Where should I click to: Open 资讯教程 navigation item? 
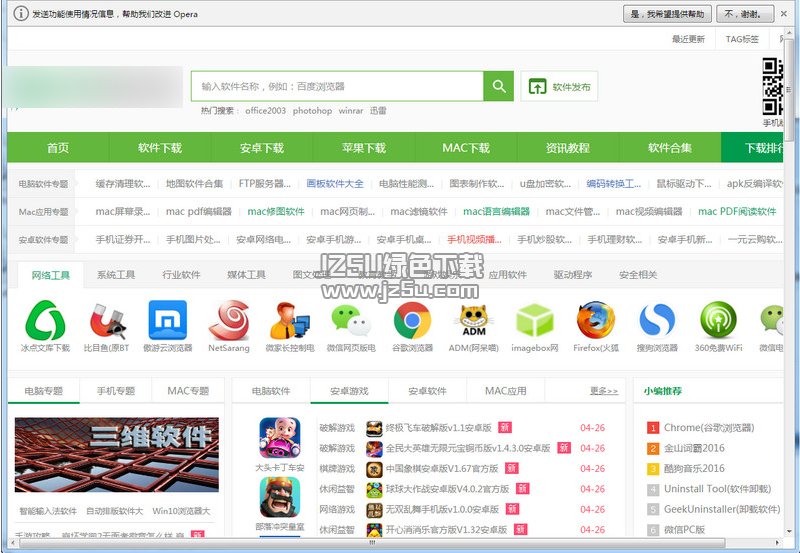click(x=568, y=148)
